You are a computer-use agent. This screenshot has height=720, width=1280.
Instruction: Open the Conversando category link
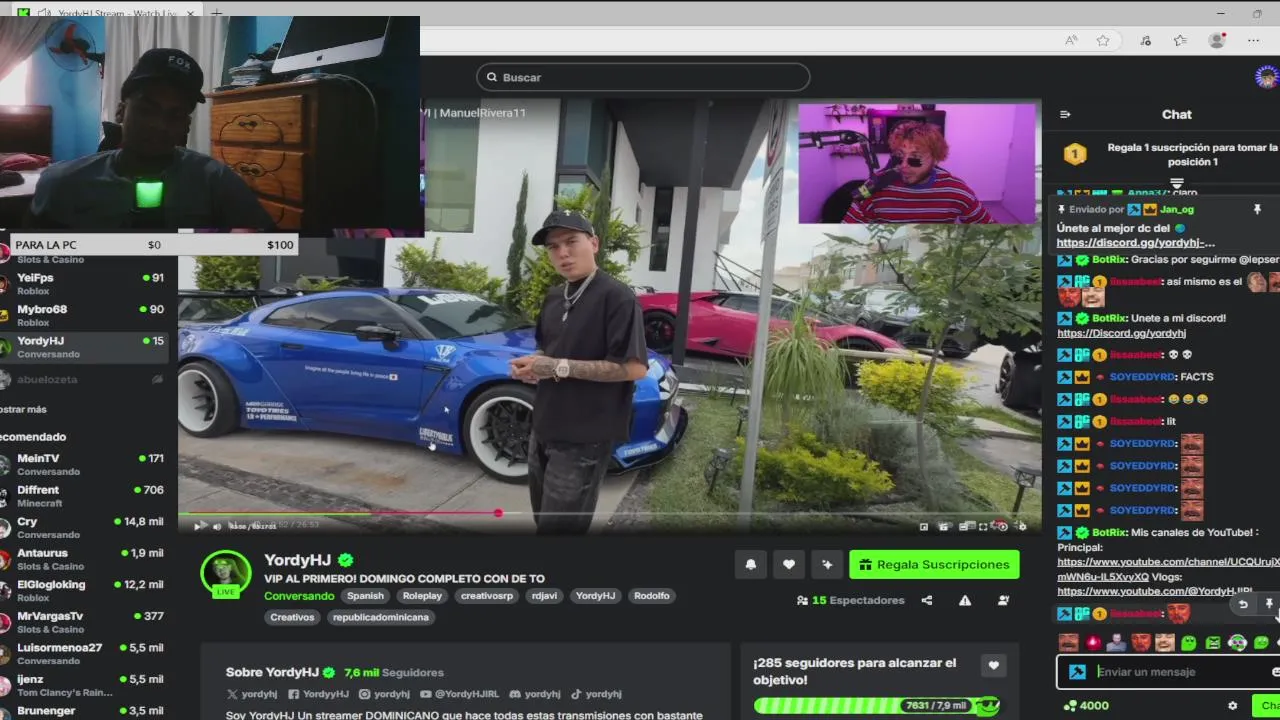pyautogui.click(x=299, y=596)
